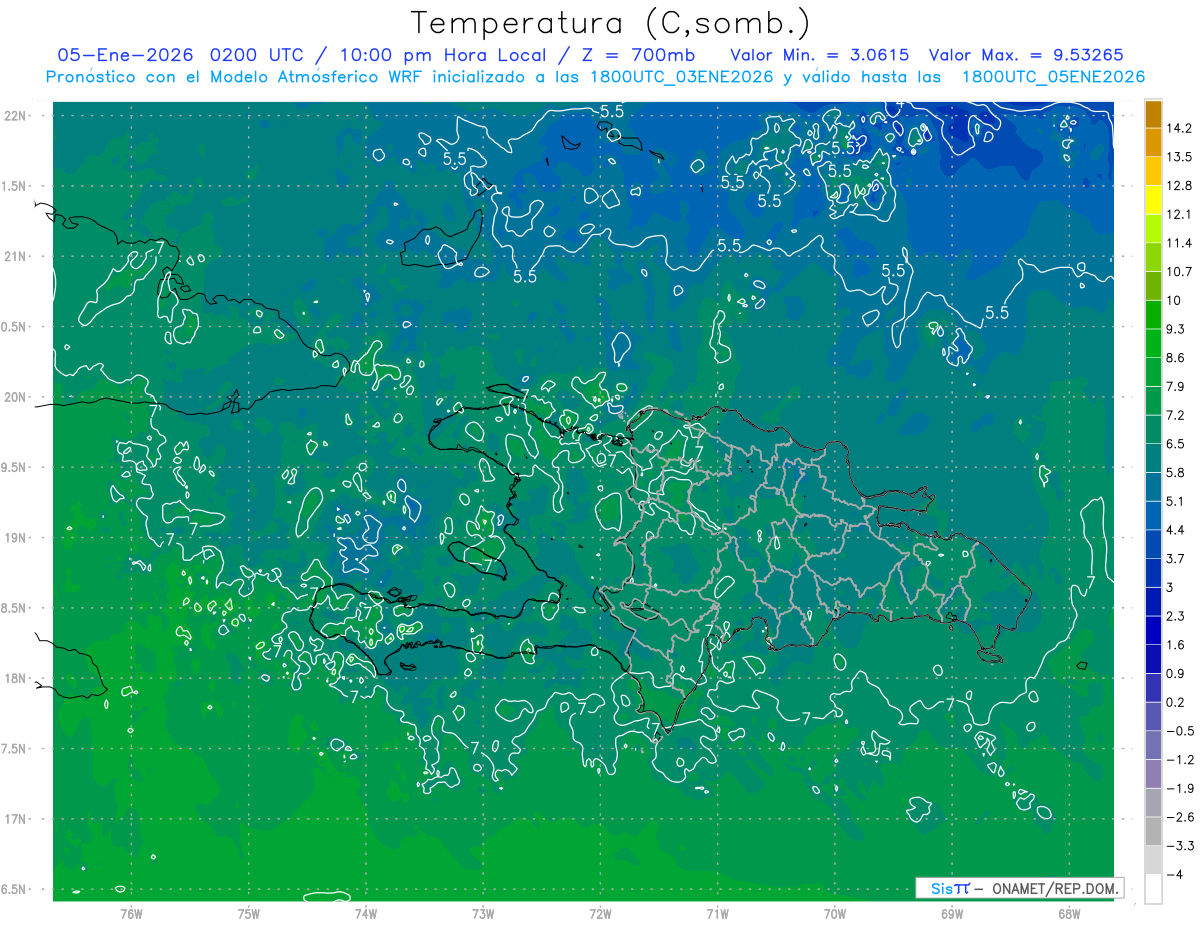Click the "72W" longitude axis label
This screenshot has height=927, width=1200.
(600, 913)
